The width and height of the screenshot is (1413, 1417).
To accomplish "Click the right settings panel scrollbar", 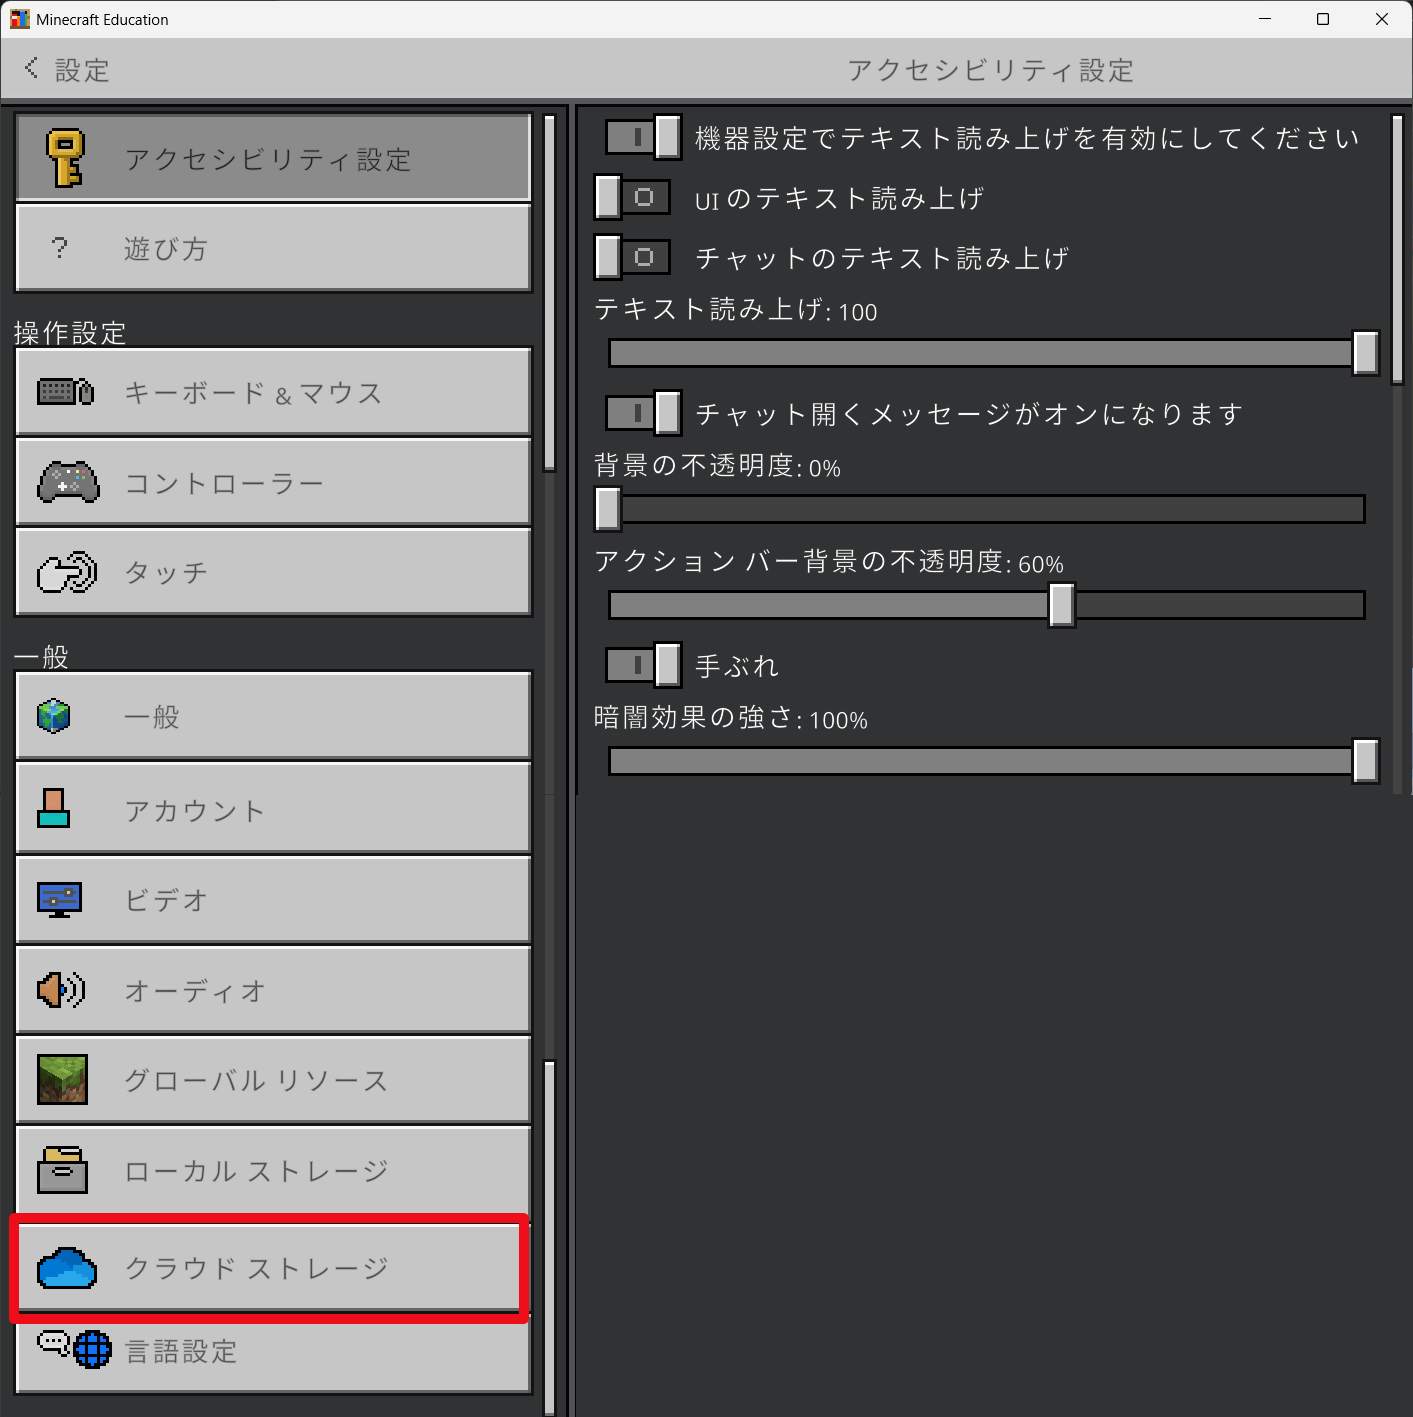I will click(1398, 249).
